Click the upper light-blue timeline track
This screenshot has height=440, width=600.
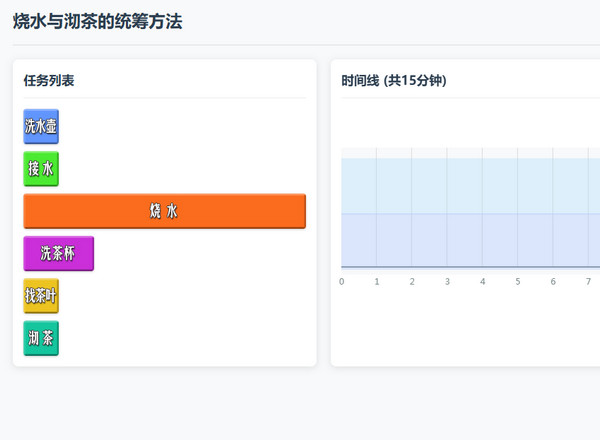coord(470,186)
